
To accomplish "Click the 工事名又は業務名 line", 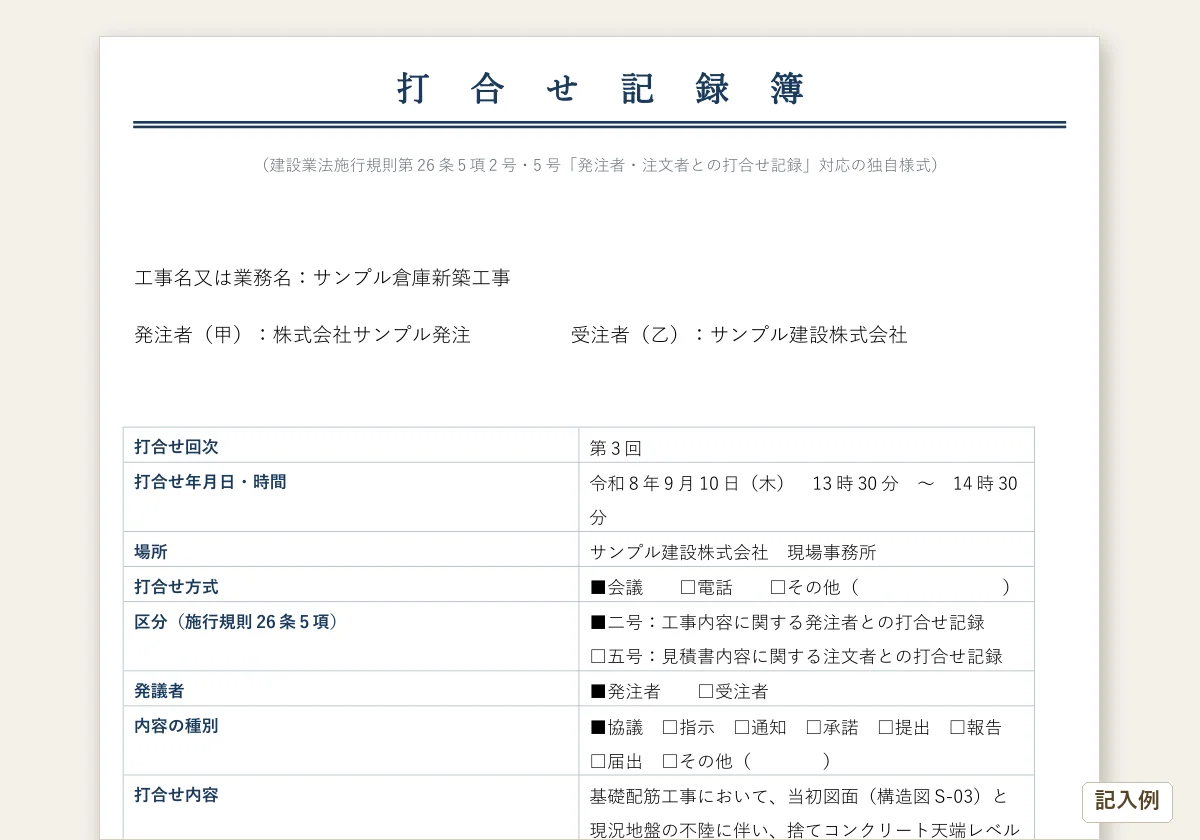I will pyautogui.click(x=322, y=278).
